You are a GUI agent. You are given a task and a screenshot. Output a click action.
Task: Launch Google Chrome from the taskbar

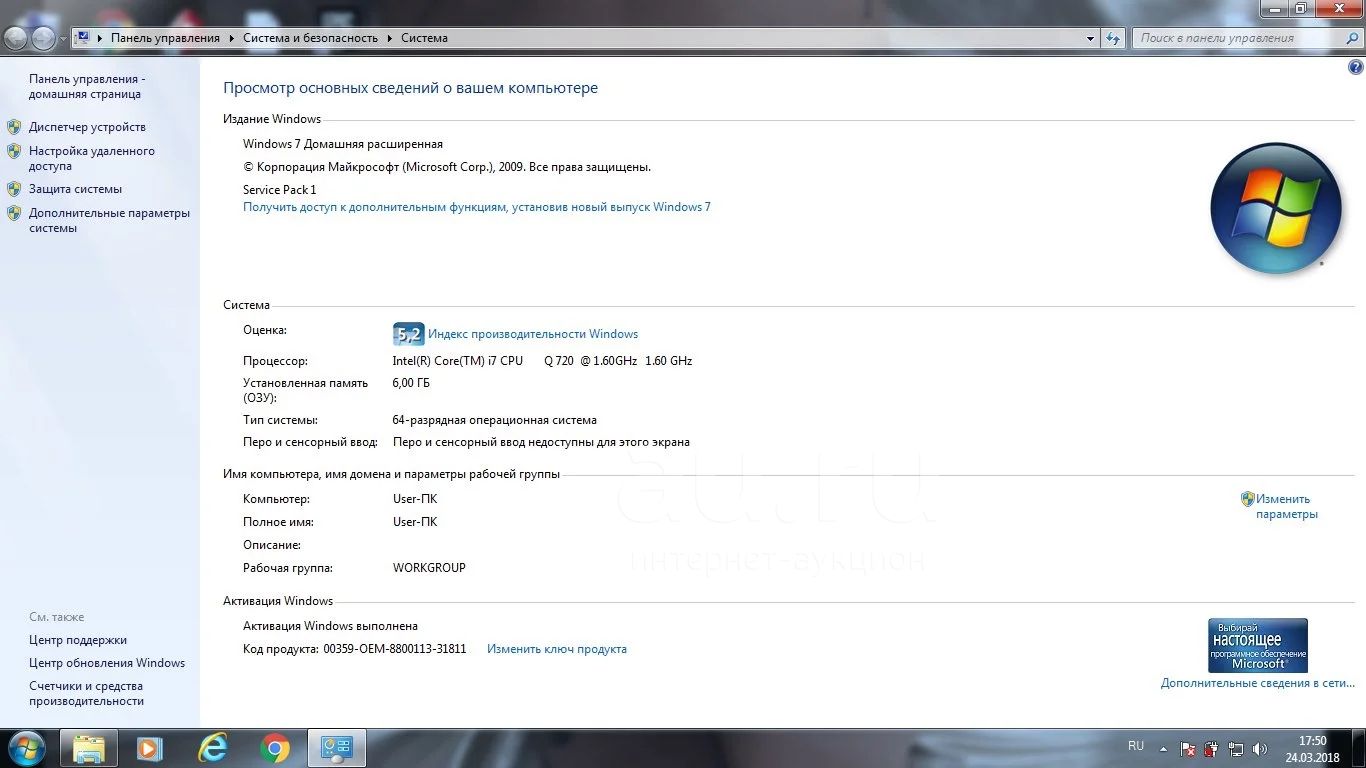coord(274,748)
